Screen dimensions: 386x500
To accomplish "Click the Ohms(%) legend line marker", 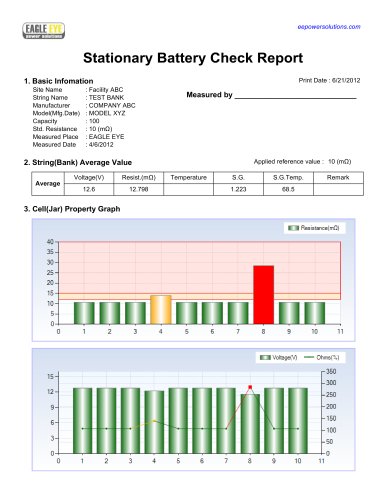I will [309, 358].
